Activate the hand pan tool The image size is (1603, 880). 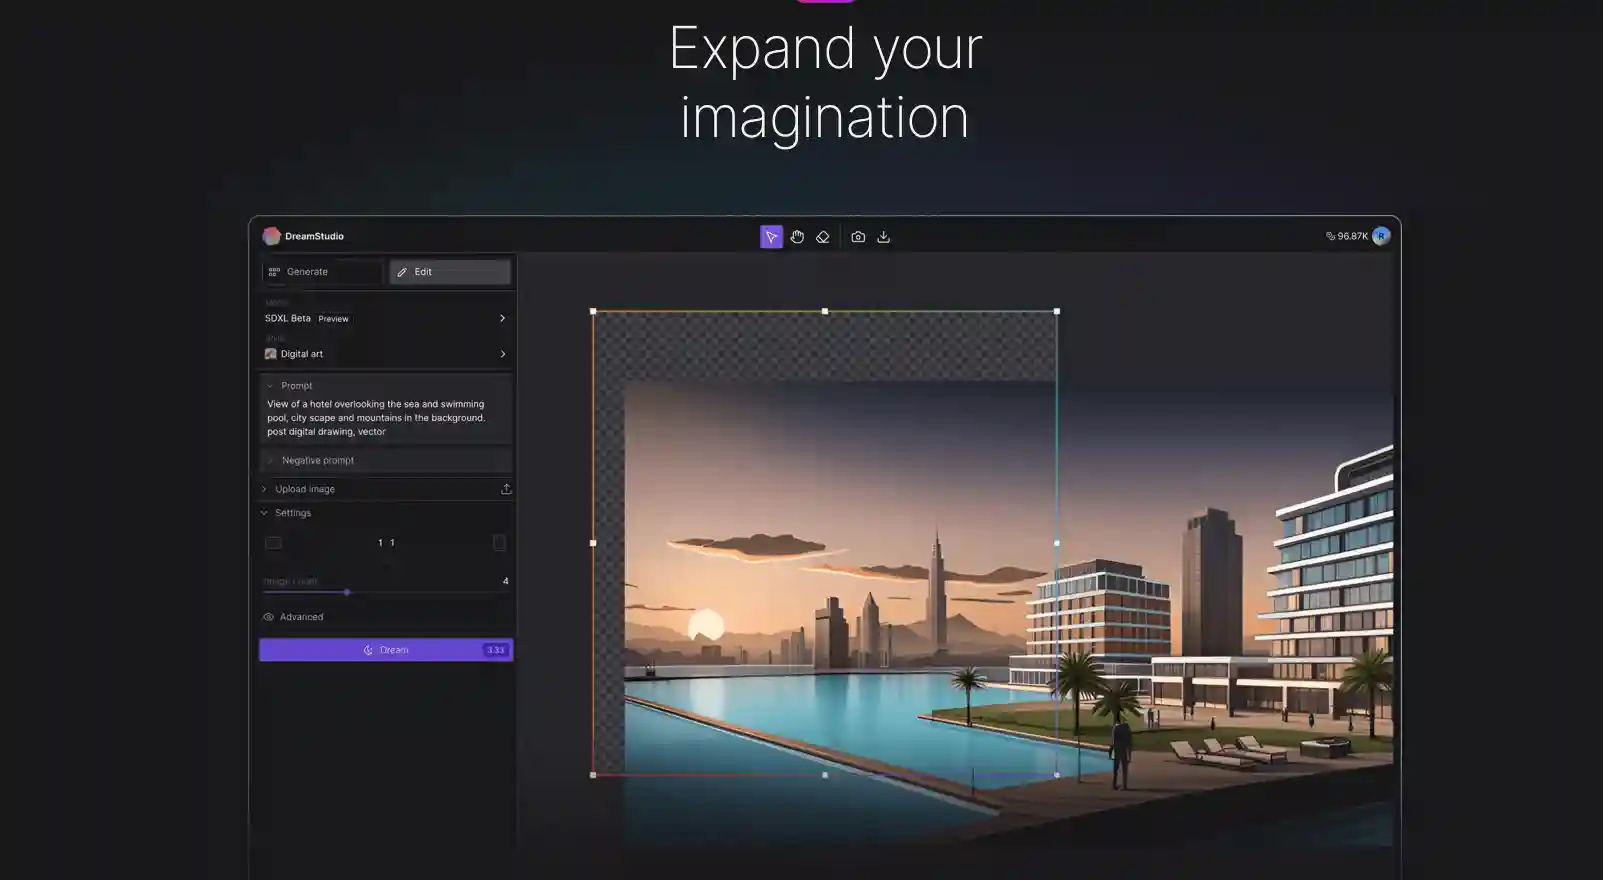(797, 237)
